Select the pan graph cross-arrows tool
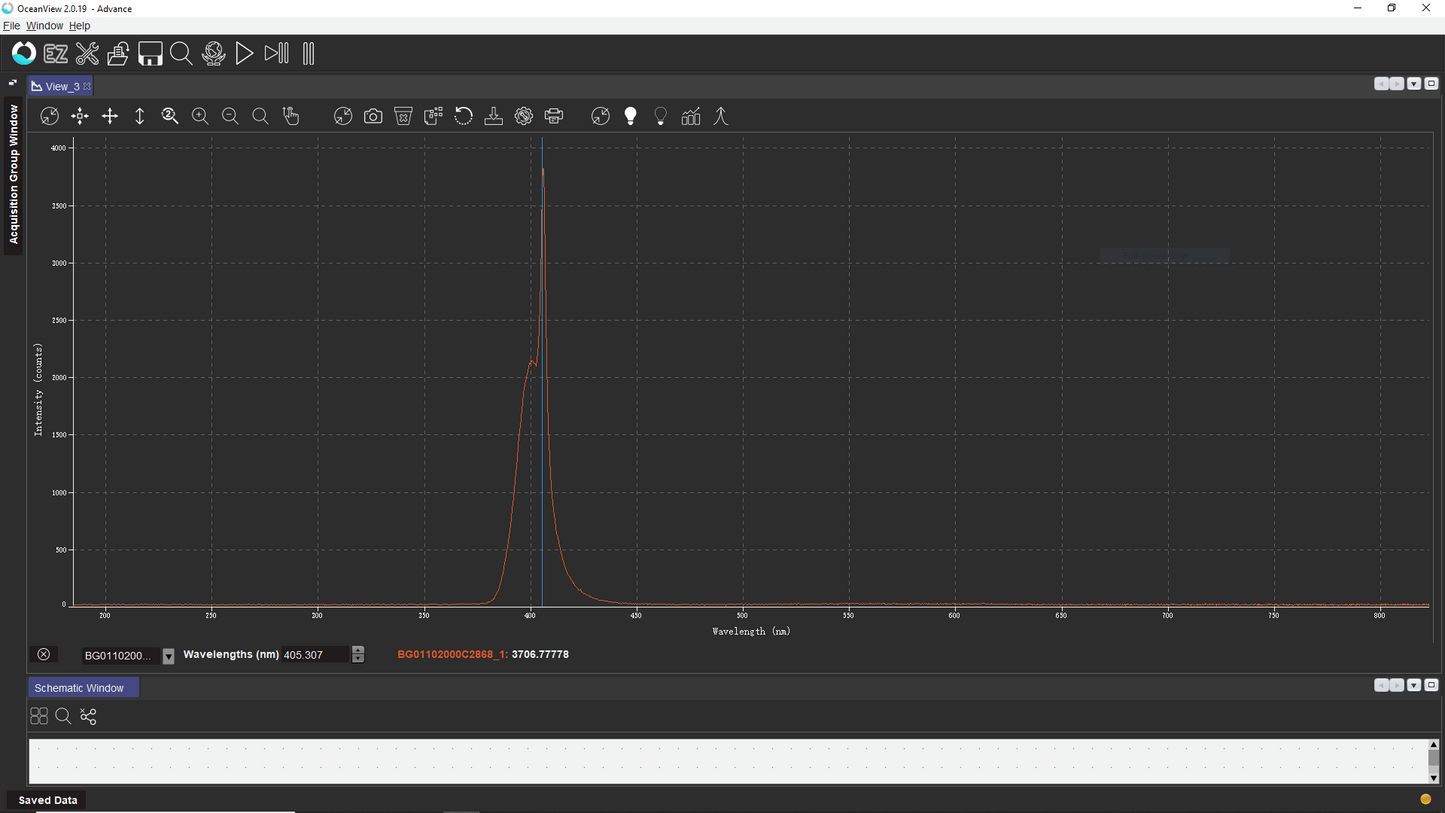Image resolution: width=1445 pixels, height=813 pixels. 110,116
